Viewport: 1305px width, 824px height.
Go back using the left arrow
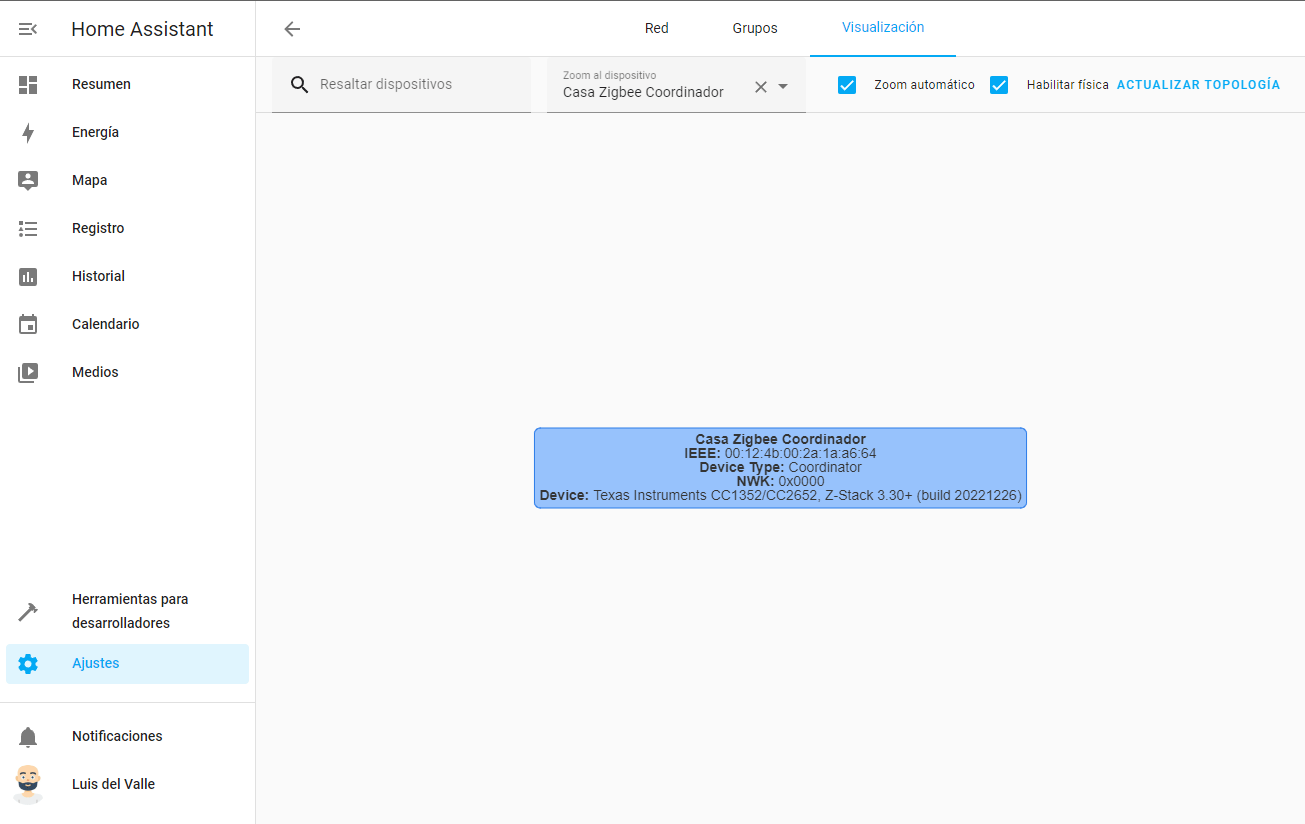pos(292,29)
